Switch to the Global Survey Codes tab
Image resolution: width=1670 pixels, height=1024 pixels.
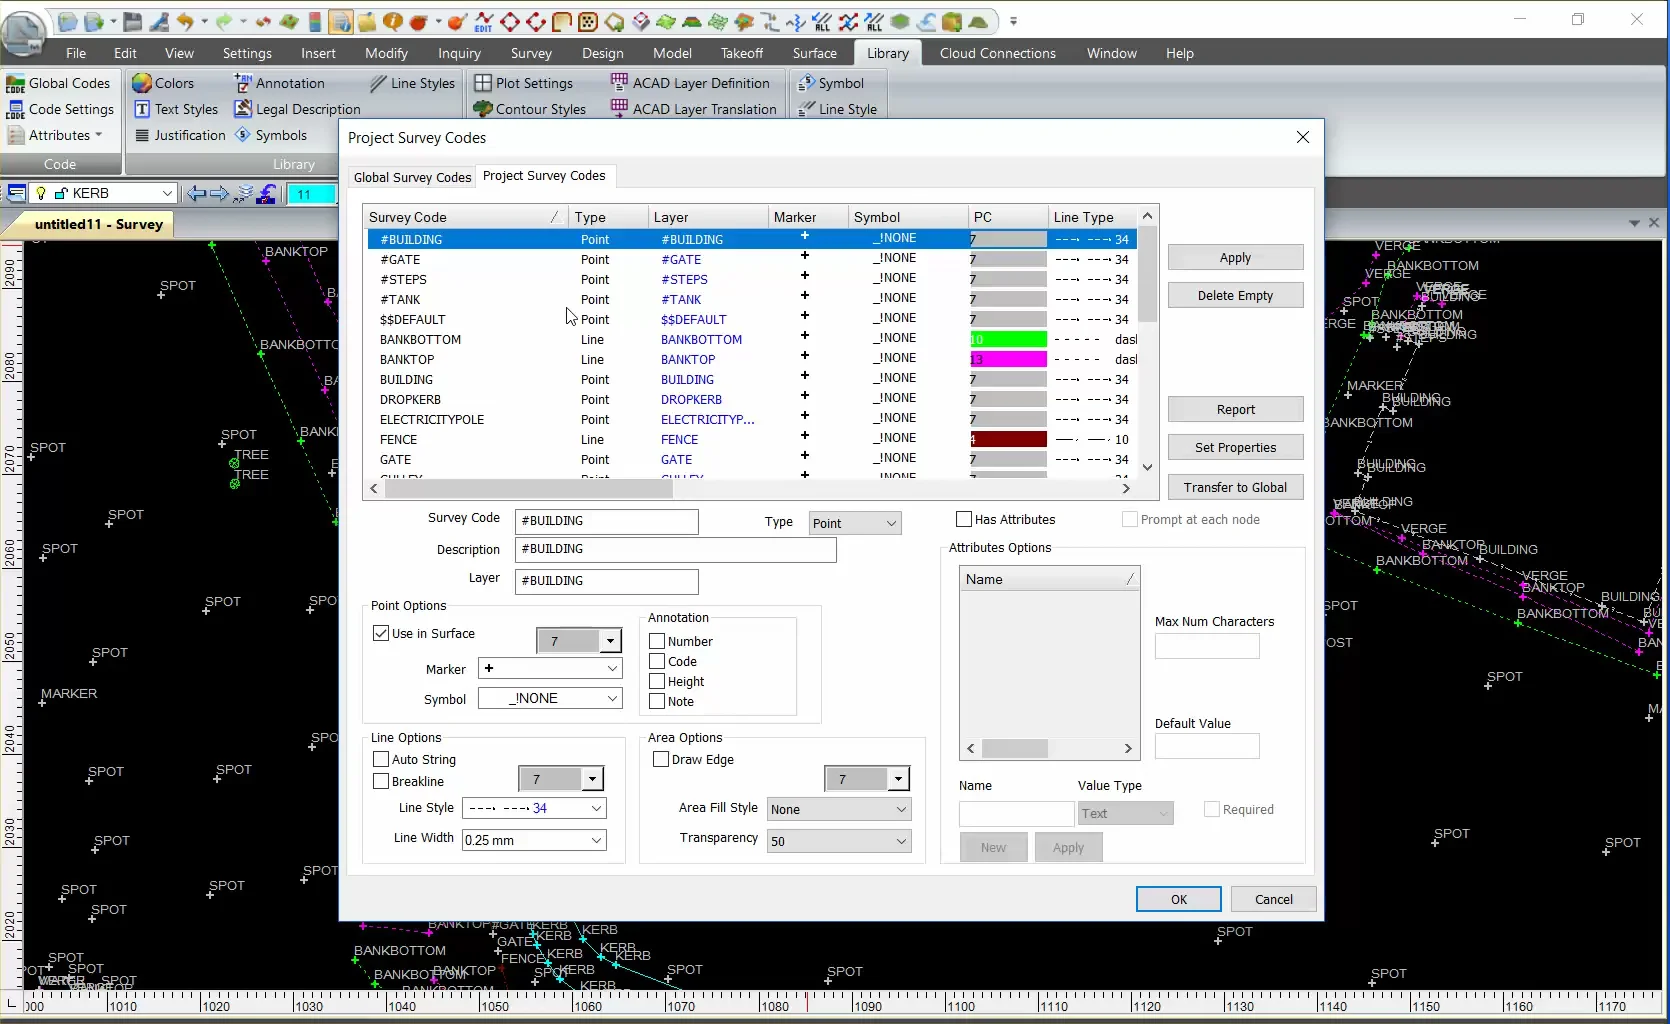click(411, 177)
